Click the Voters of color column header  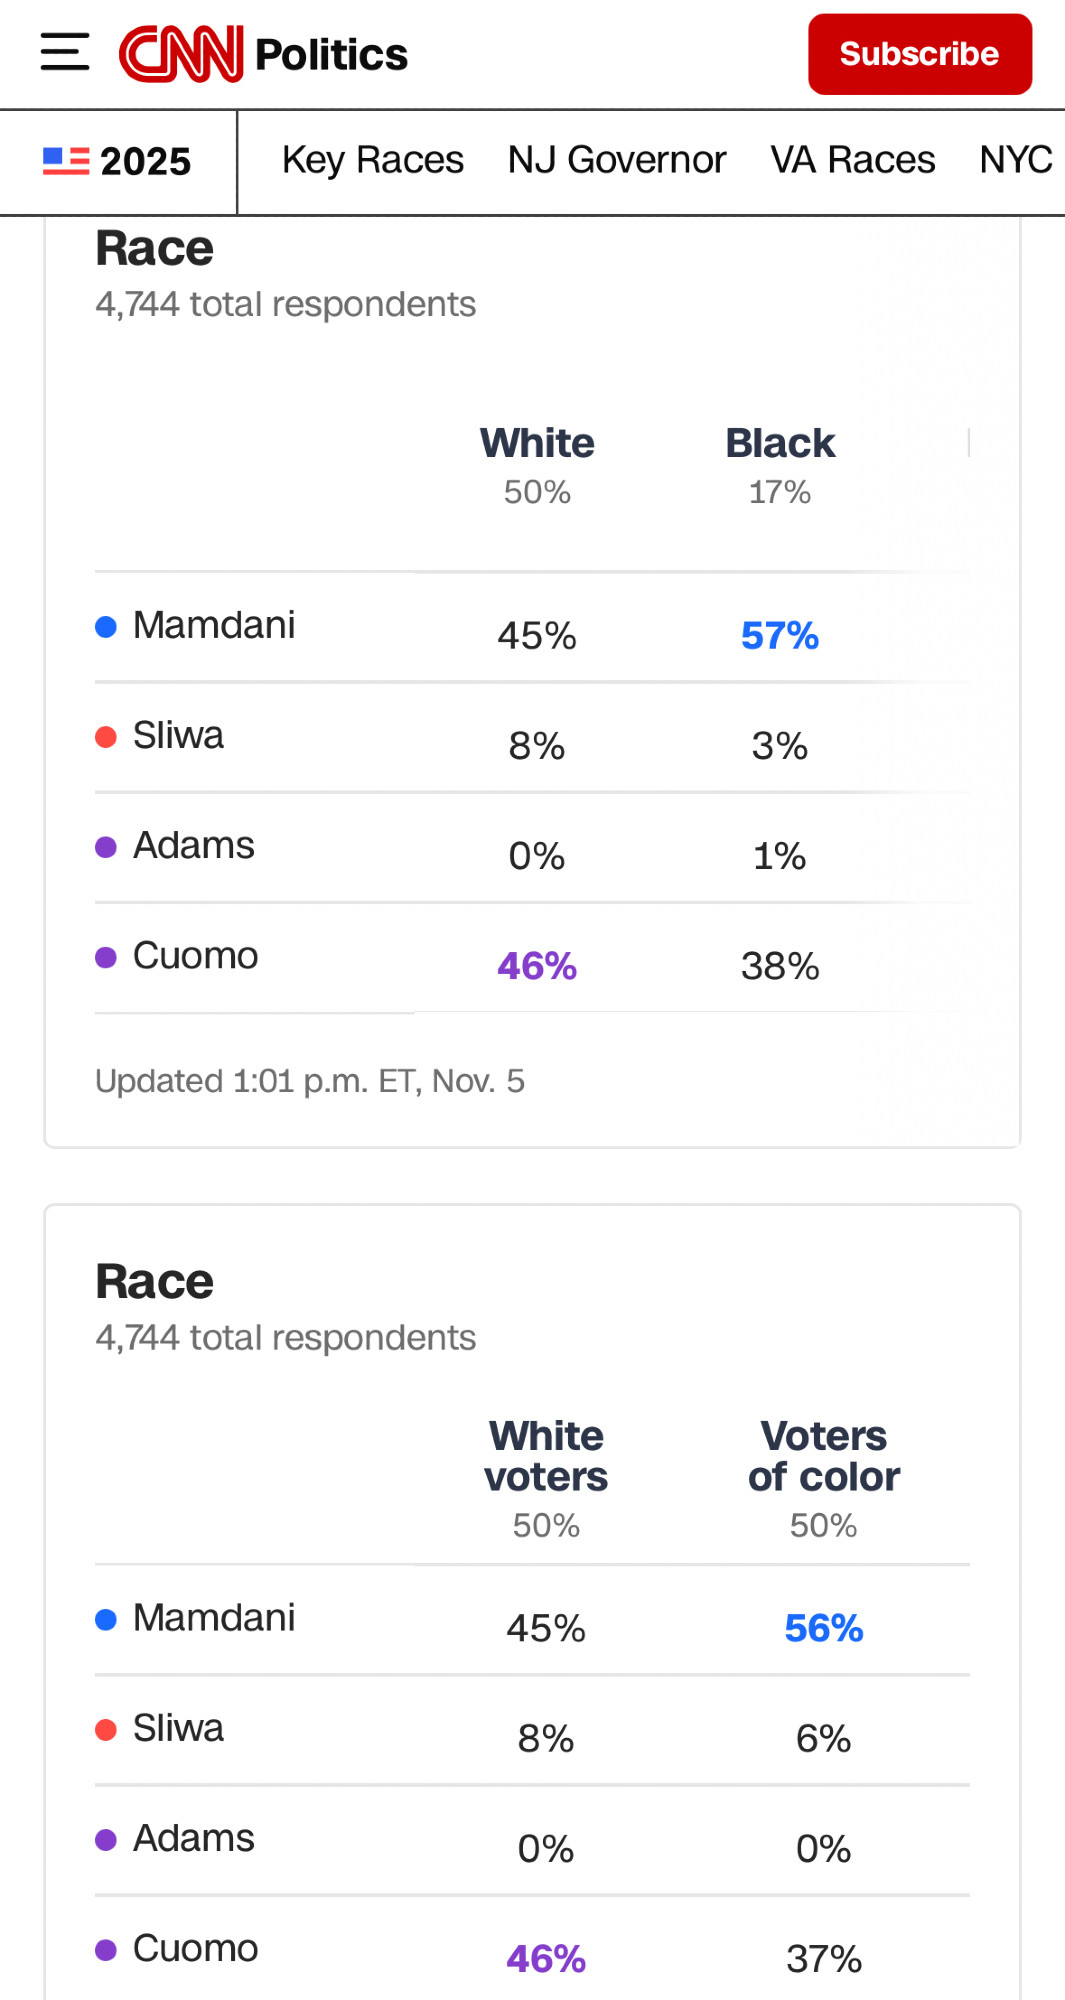(x=823, y=1457)
